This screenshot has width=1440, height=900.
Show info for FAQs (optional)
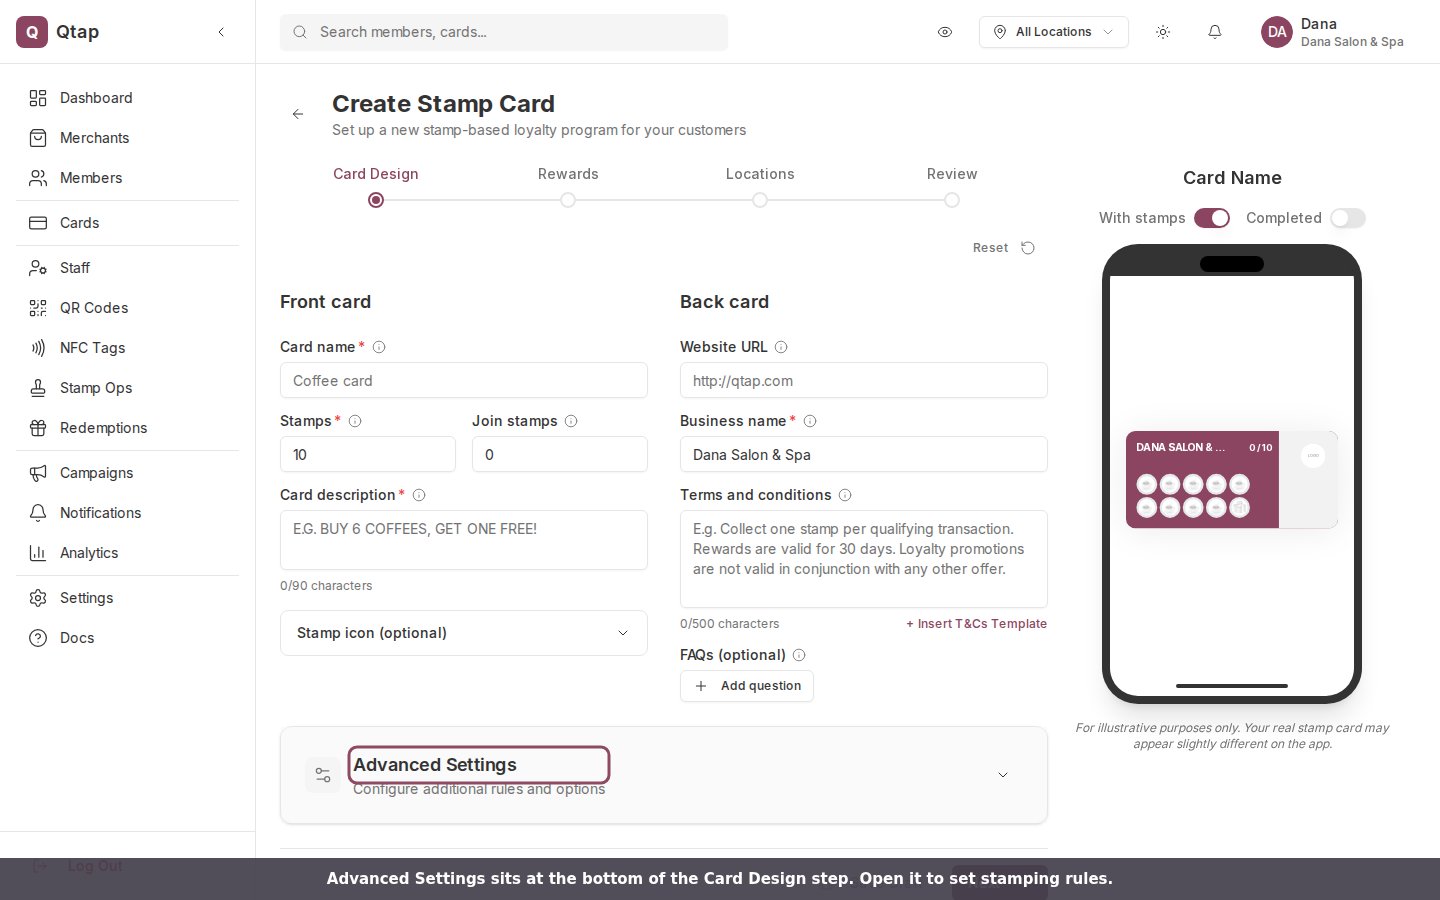click(x=799, y=655)
